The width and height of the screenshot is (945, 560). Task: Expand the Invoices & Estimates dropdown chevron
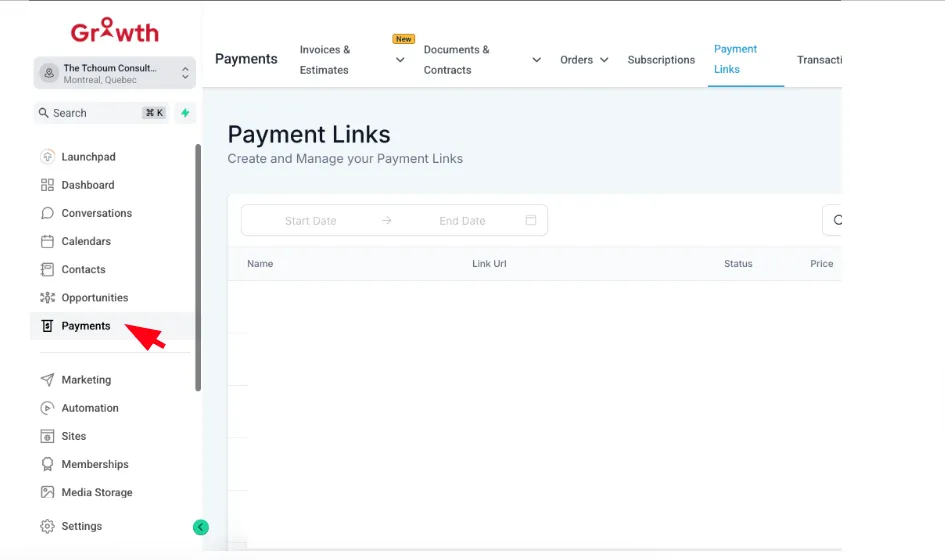pyautogui.click(x=400, y=60)
